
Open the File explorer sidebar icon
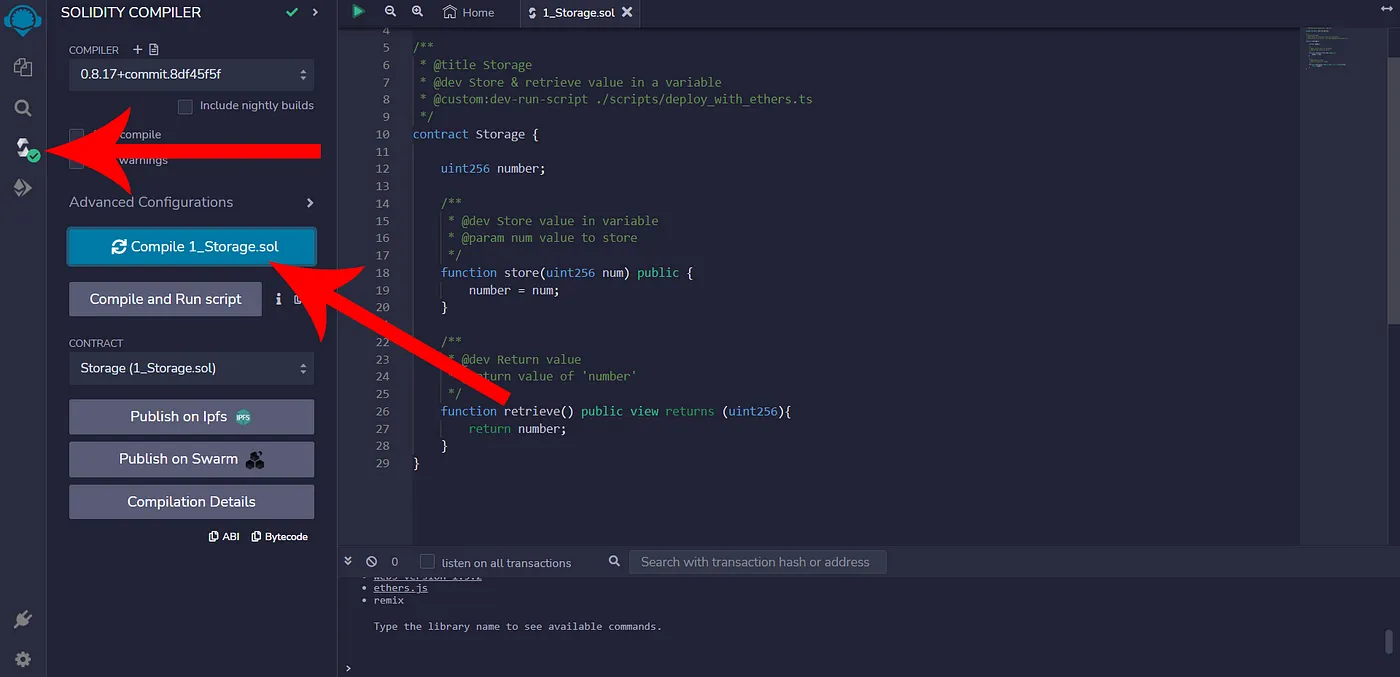click(x=23, y=67)
